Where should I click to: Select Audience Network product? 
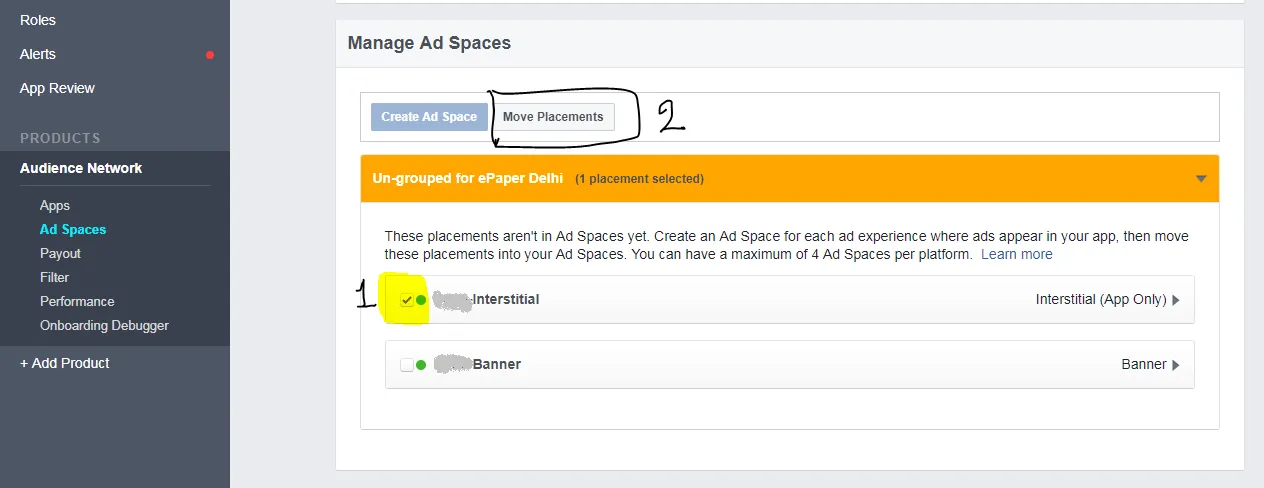click(x=81, y=168)
